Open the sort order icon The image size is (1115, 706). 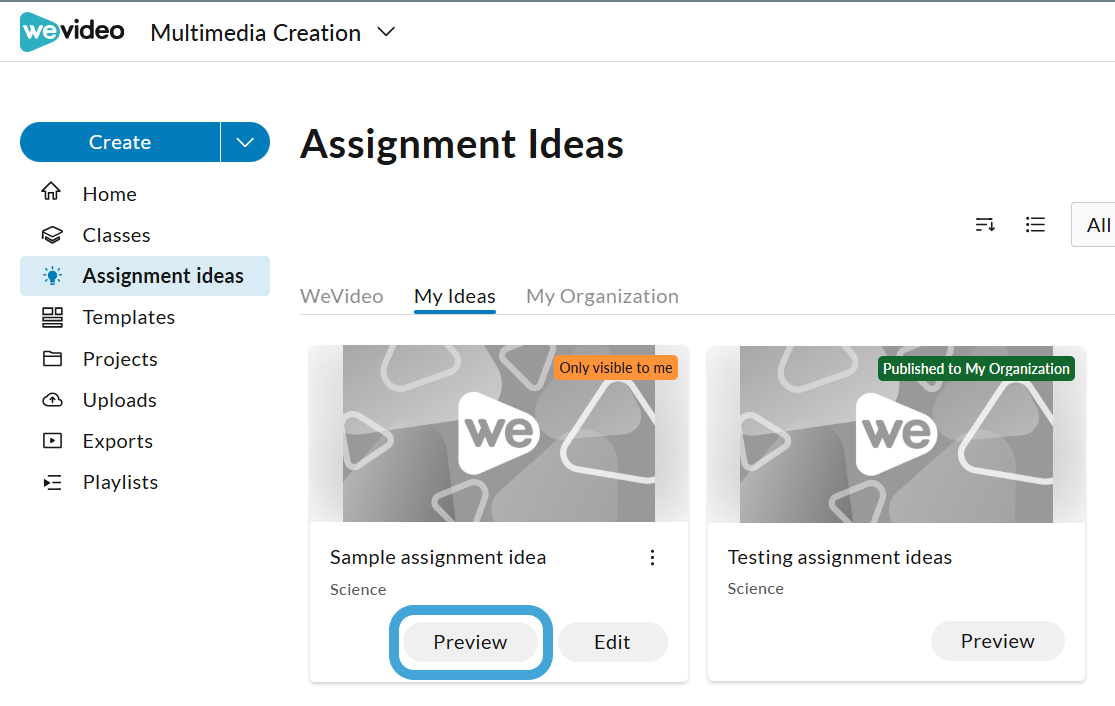(x=985, y=225)
